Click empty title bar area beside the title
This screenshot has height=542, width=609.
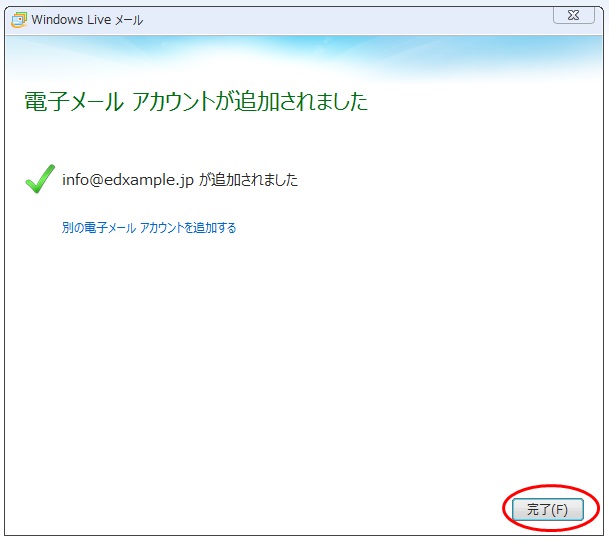tap(350, 19)
